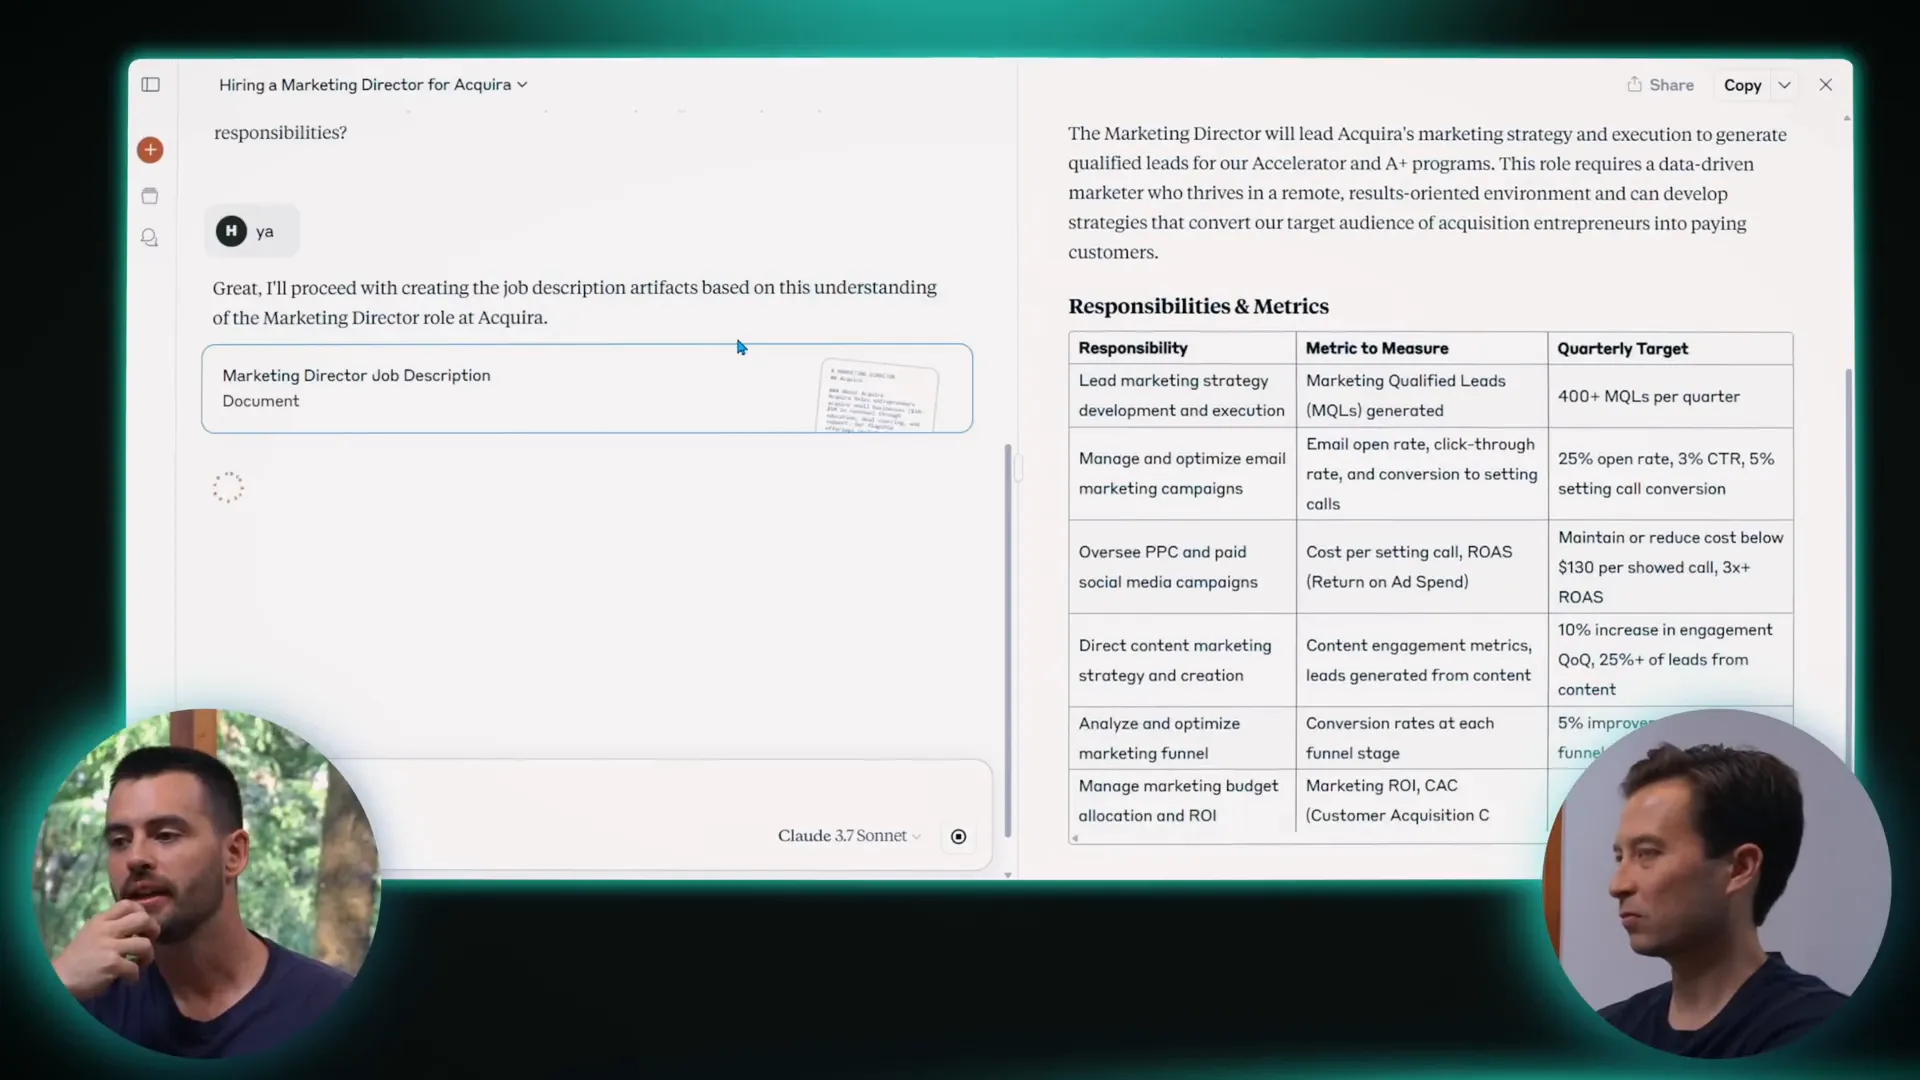Click the Responsibility column header
The image size is (1920, 1080).
point(1133,348)
